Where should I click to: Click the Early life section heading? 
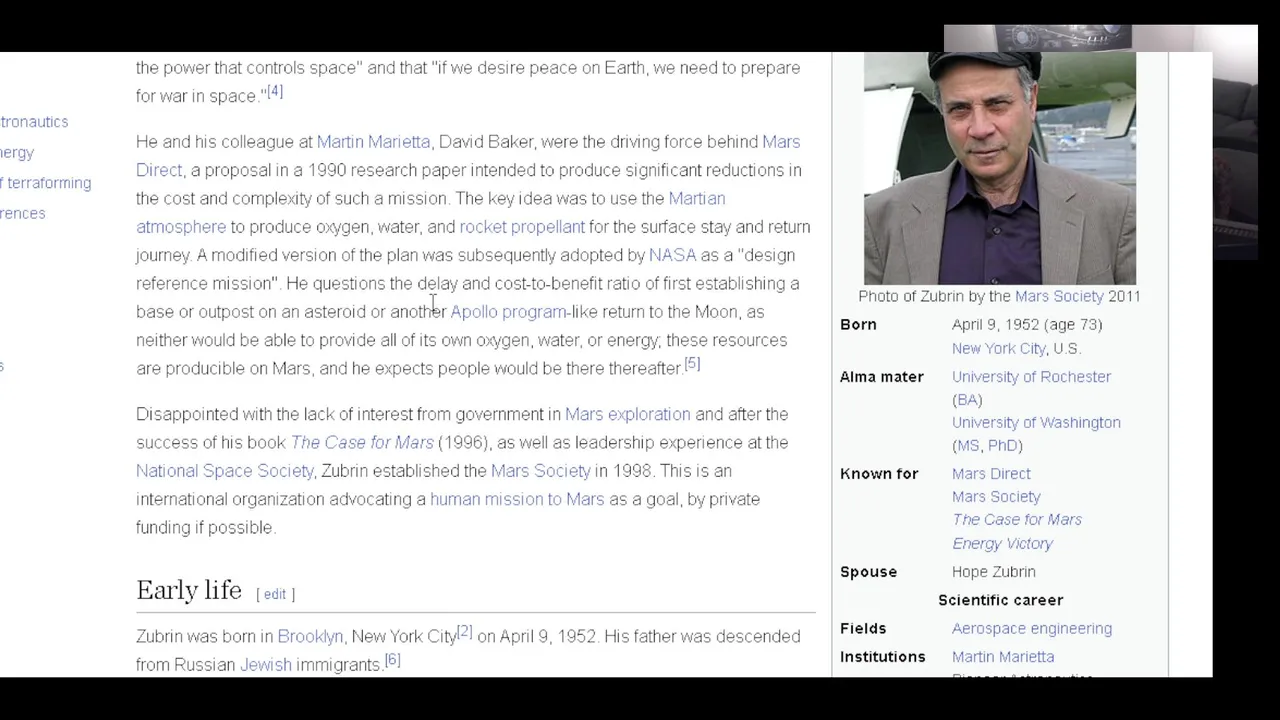(189, 590)
